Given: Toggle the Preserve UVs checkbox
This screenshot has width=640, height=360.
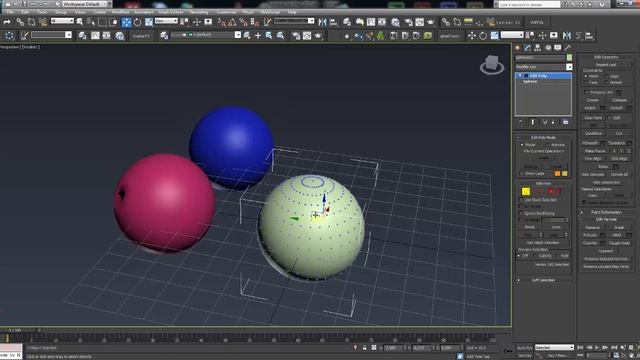Looking at the screenshot, I should [587, 92].
